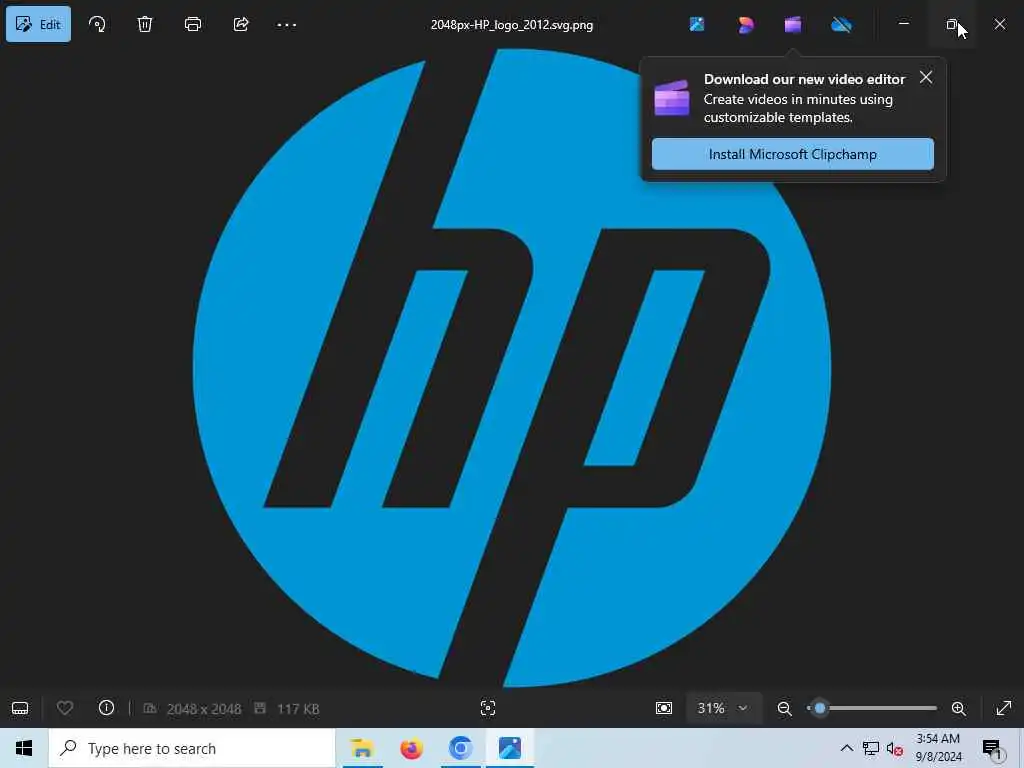Open File Explorer from the taskbar
Image resolution: width=1024 pixels, height=768 pixels.
pos(362,748)
